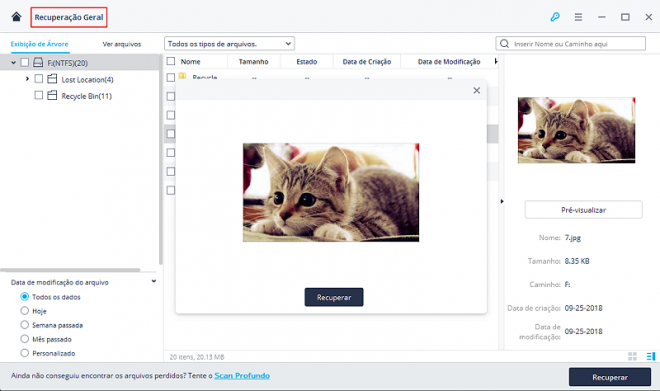
Task: Click the Pré-visualizar button
Action: pos(583,210)
